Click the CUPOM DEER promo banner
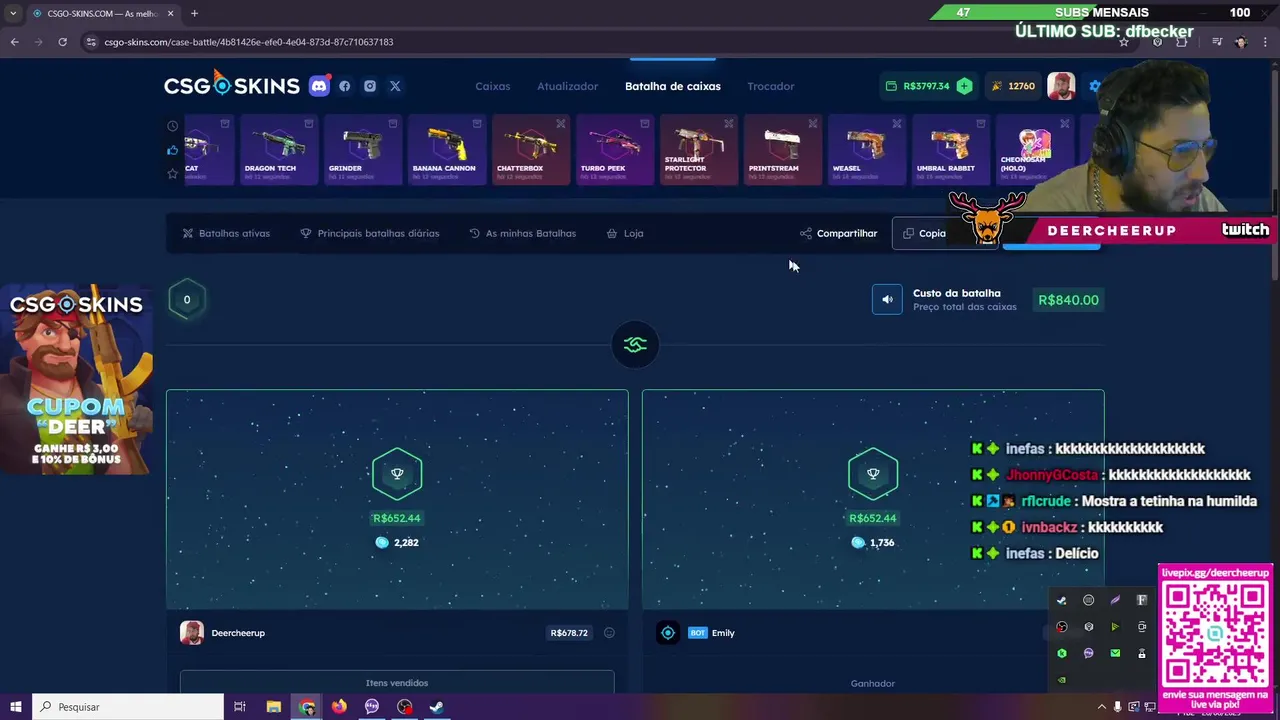Image resolution: width=1280 pixels, height=720 pixels. coord(76,380)
